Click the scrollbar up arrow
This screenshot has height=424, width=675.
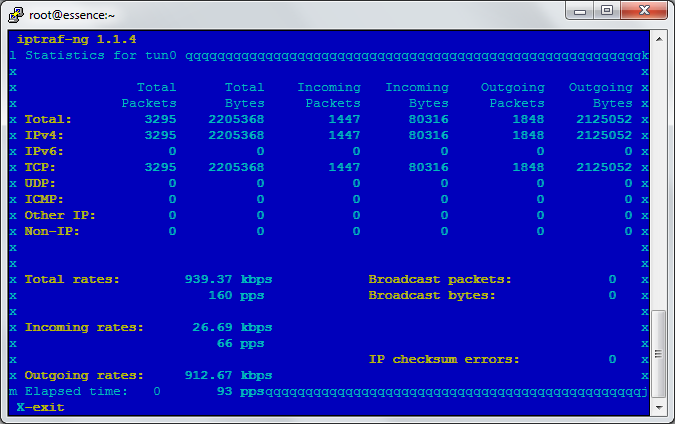[659, 37]
